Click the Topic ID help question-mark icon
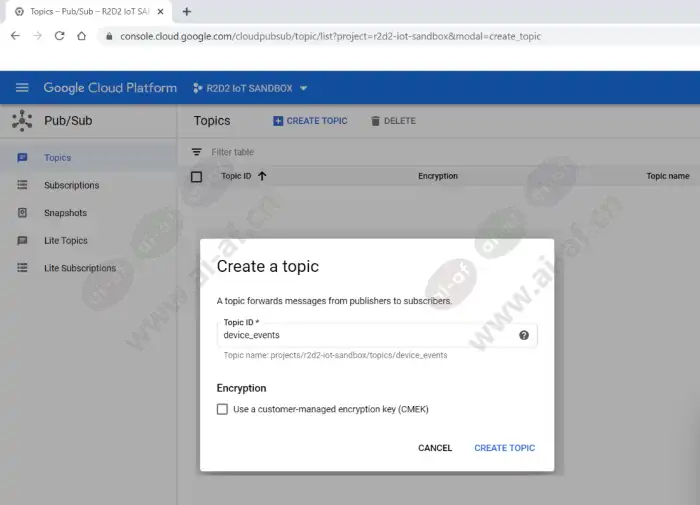The width and height of the screenshot is (700, 505). 524,335
